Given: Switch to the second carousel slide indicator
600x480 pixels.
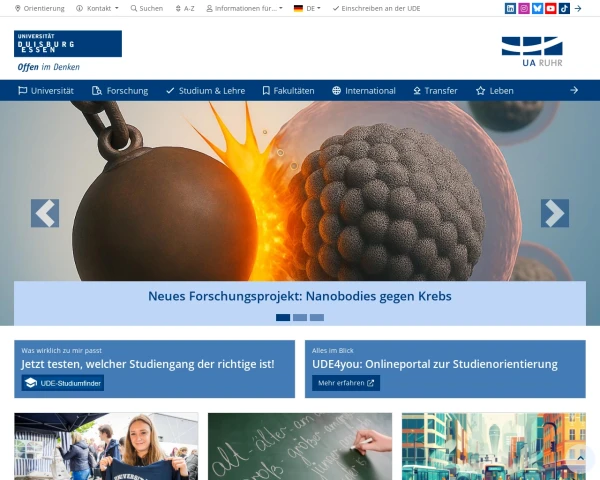Looking at the screenshot, I should coord(300,317).
